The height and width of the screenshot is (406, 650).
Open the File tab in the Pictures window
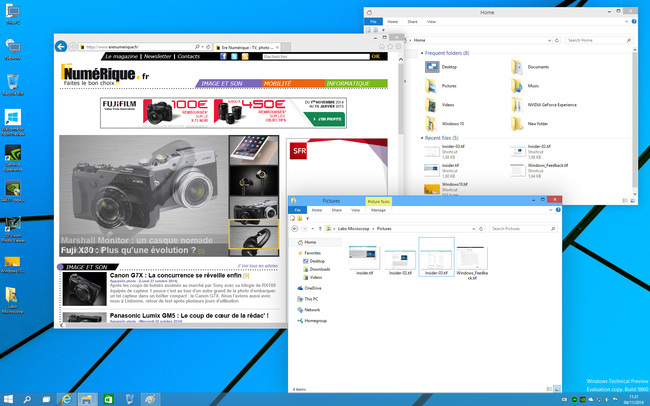[x=297, y=210]
